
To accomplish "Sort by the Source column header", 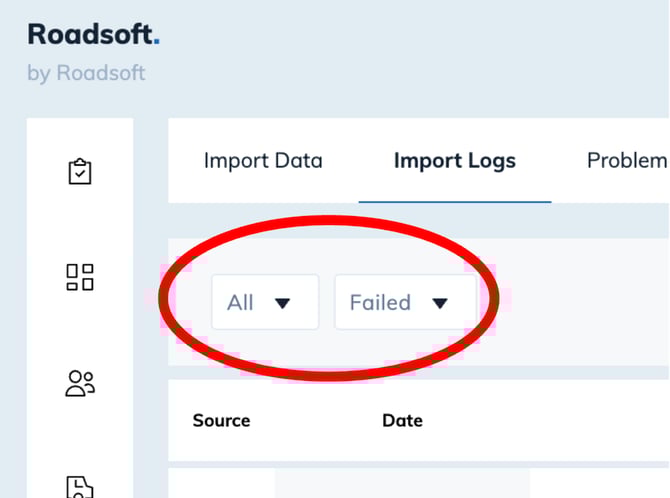I will [x=221, y=421].
